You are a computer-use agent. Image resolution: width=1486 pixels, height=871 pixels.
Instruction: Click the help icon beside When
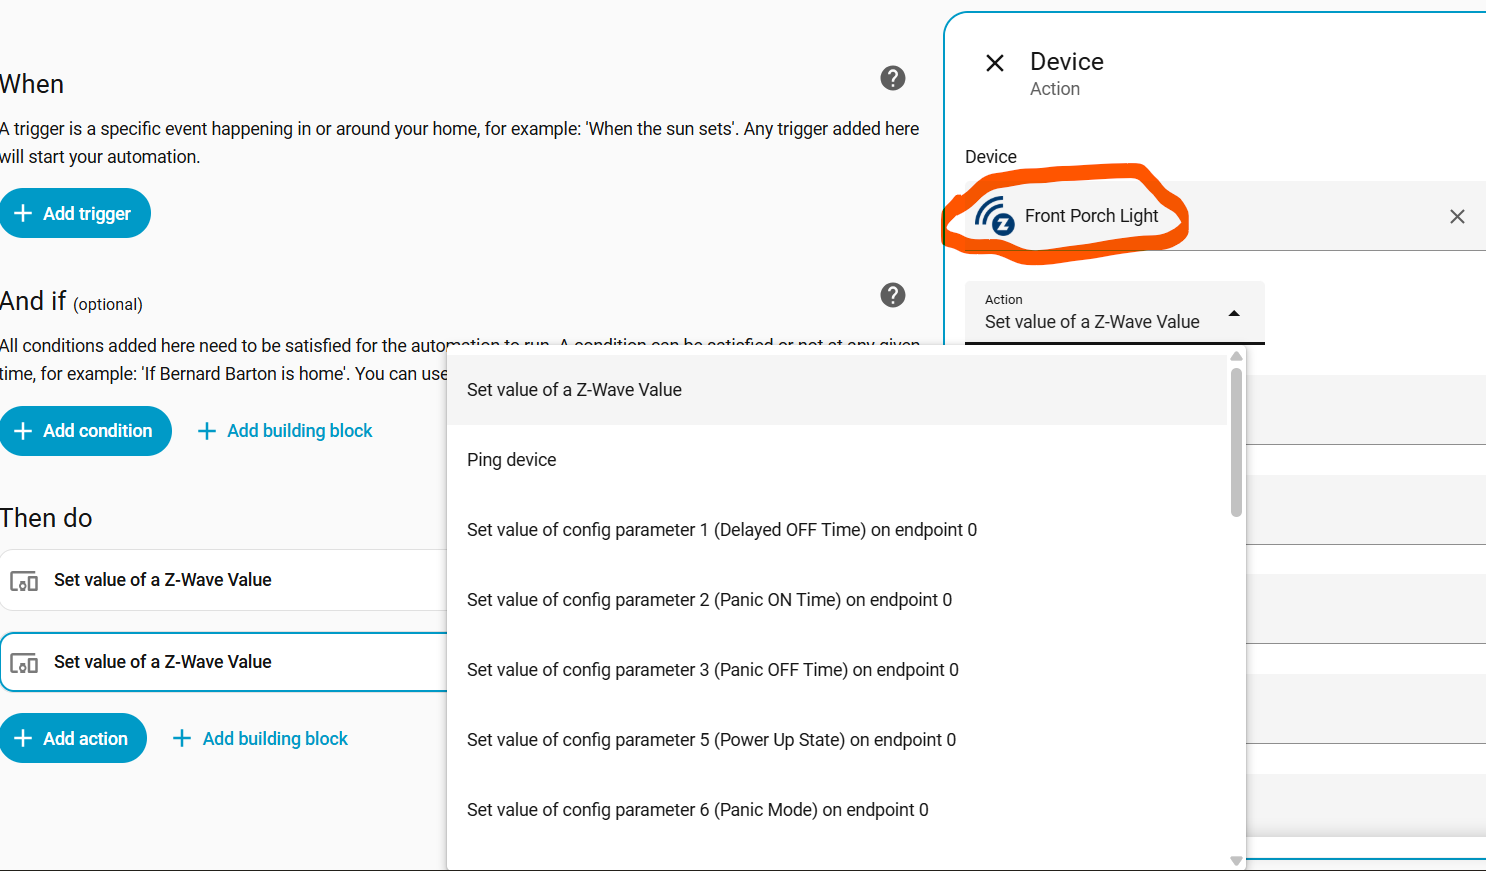[893, 78]
